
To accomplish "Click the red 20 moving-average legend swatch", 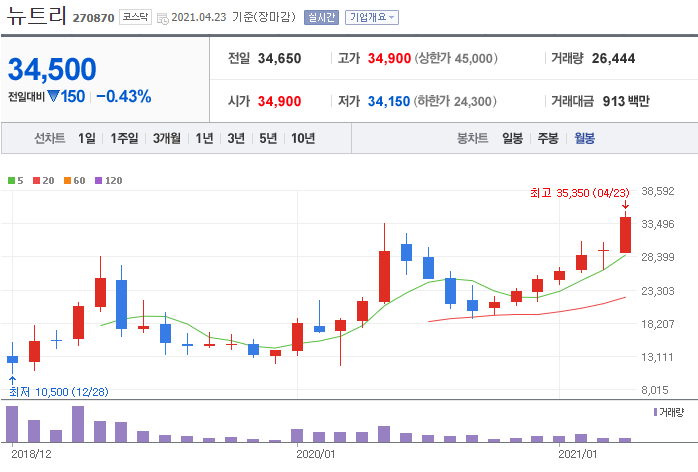I will [36, 180].
